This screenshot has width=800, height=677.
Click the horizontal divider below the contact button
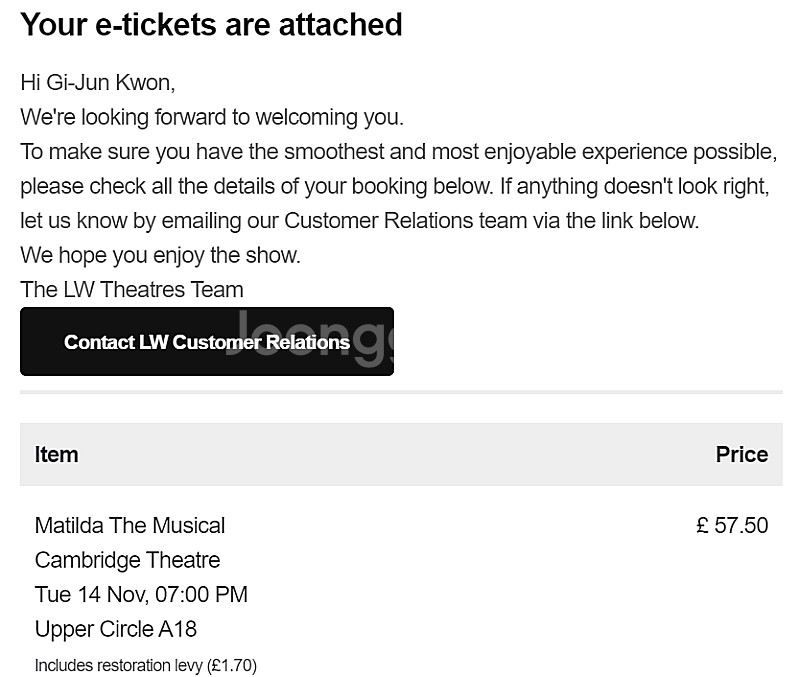coord(401,392)
